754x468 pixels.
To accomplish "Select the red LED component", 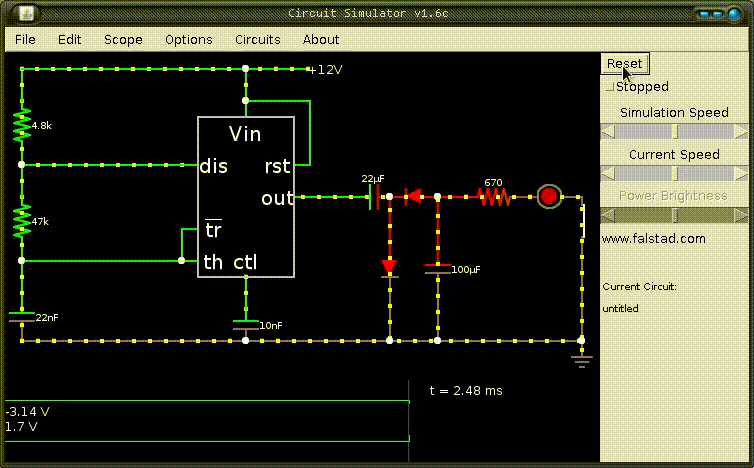I will pyautogui.click(x=549, y=196).
